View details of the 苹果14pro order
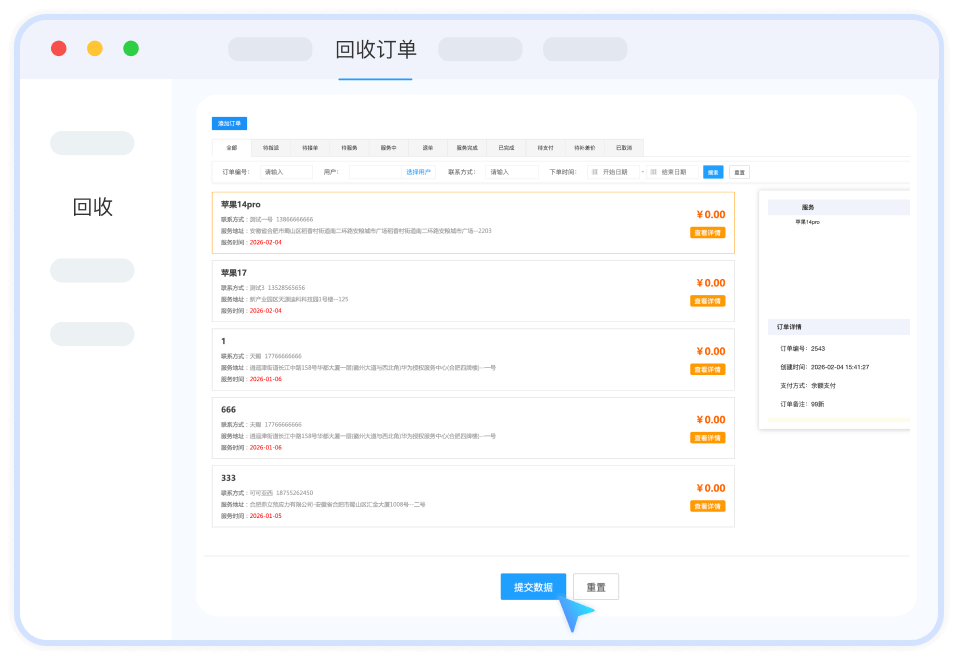 (x=708, y=232)
